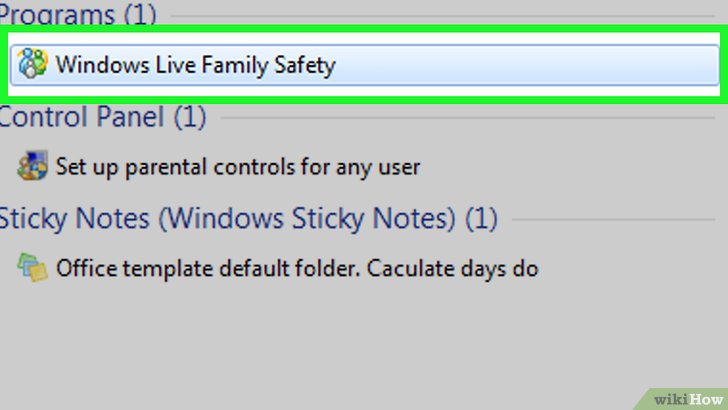Click the sticky note icon beside Office template

[x=33, y=267]
